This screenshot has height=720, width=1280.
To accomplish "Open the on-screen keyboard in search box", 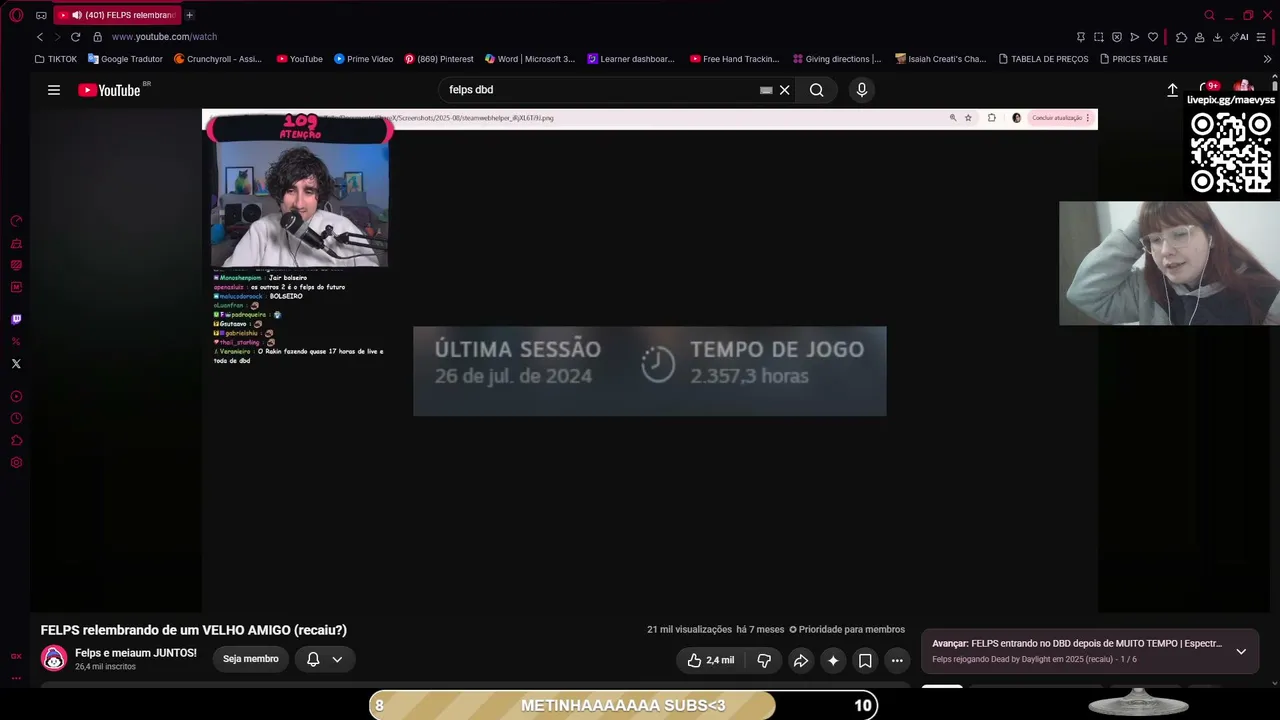I will 766,90.
